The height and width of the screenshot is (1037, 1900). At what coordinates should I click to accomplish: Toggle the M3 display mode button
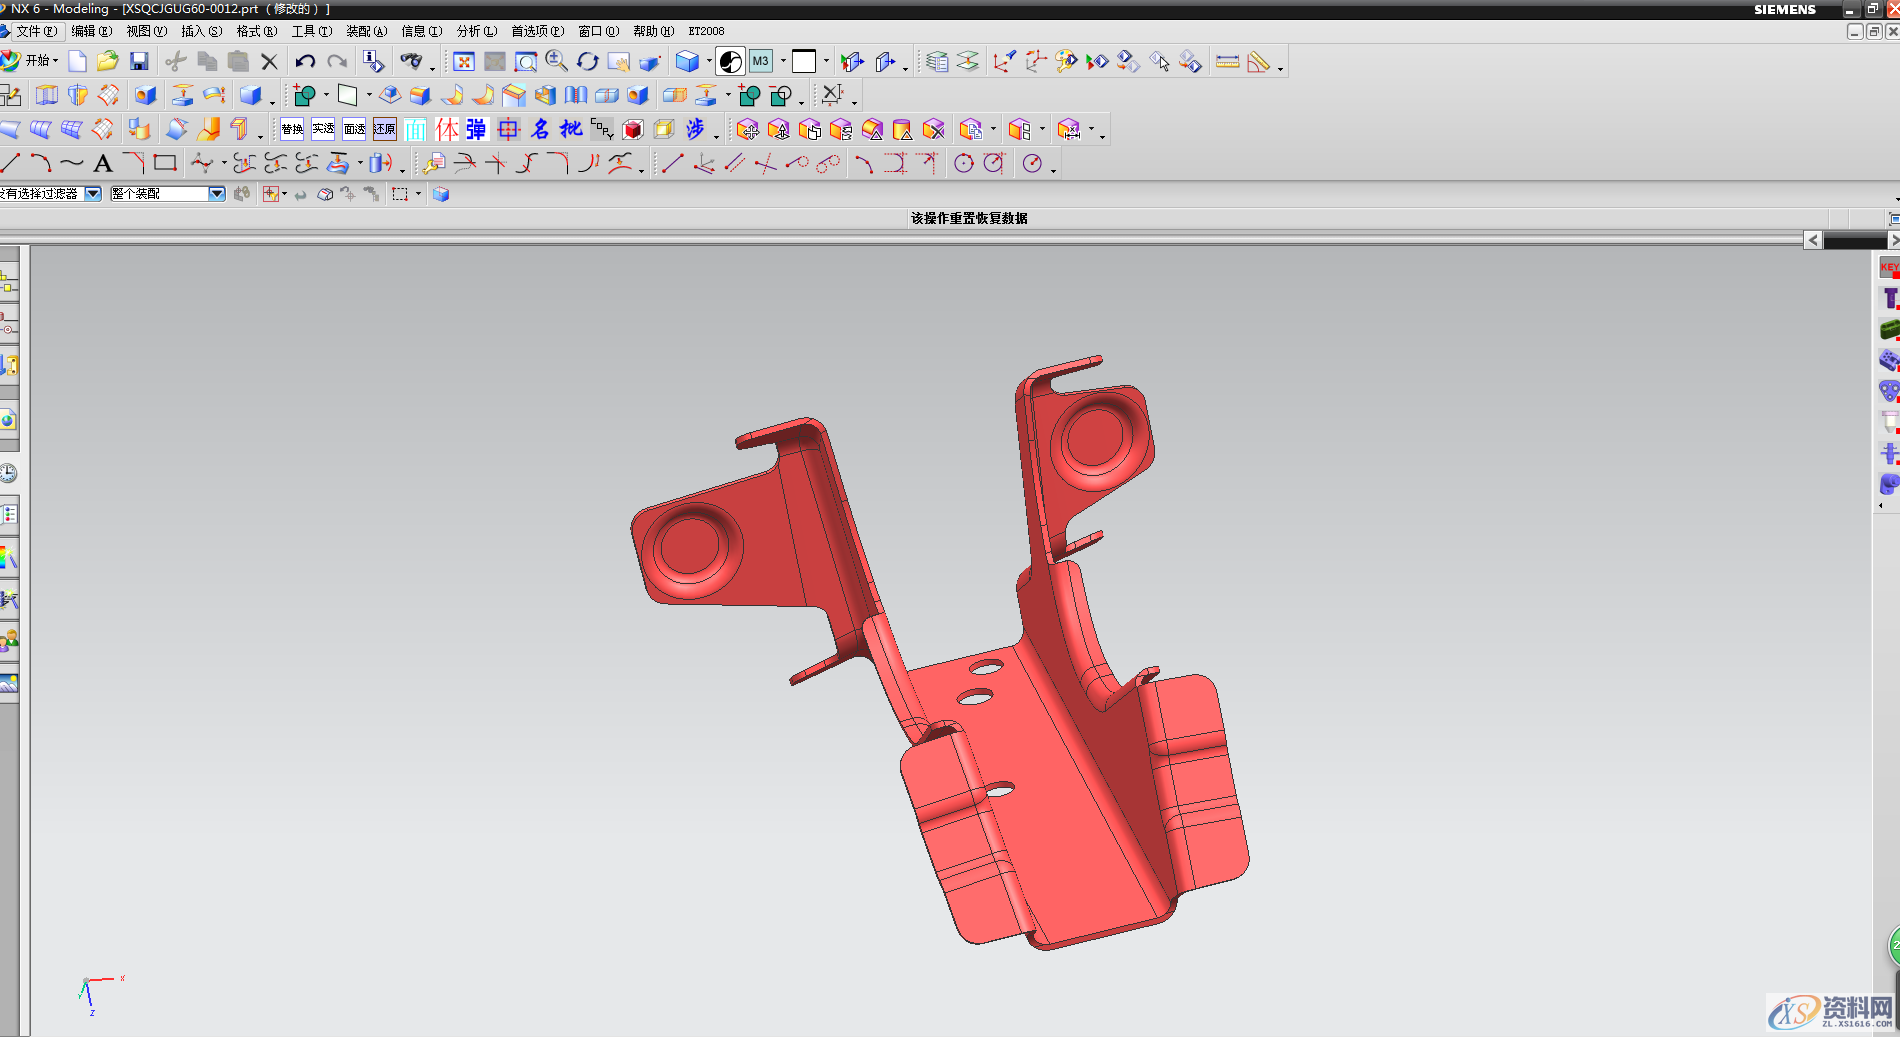[761, 62]
